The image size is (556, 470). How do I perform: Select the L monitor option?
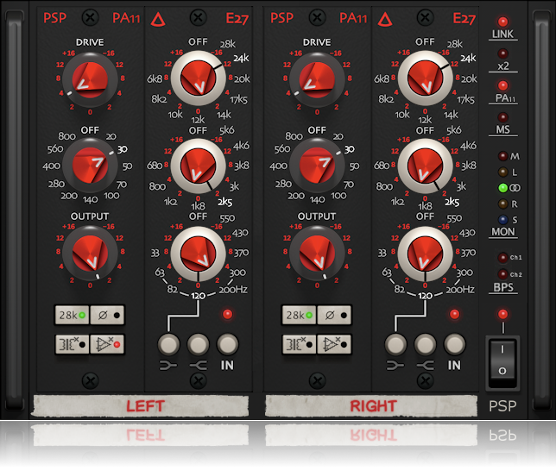pyautogui.click(x=502, y=172)
